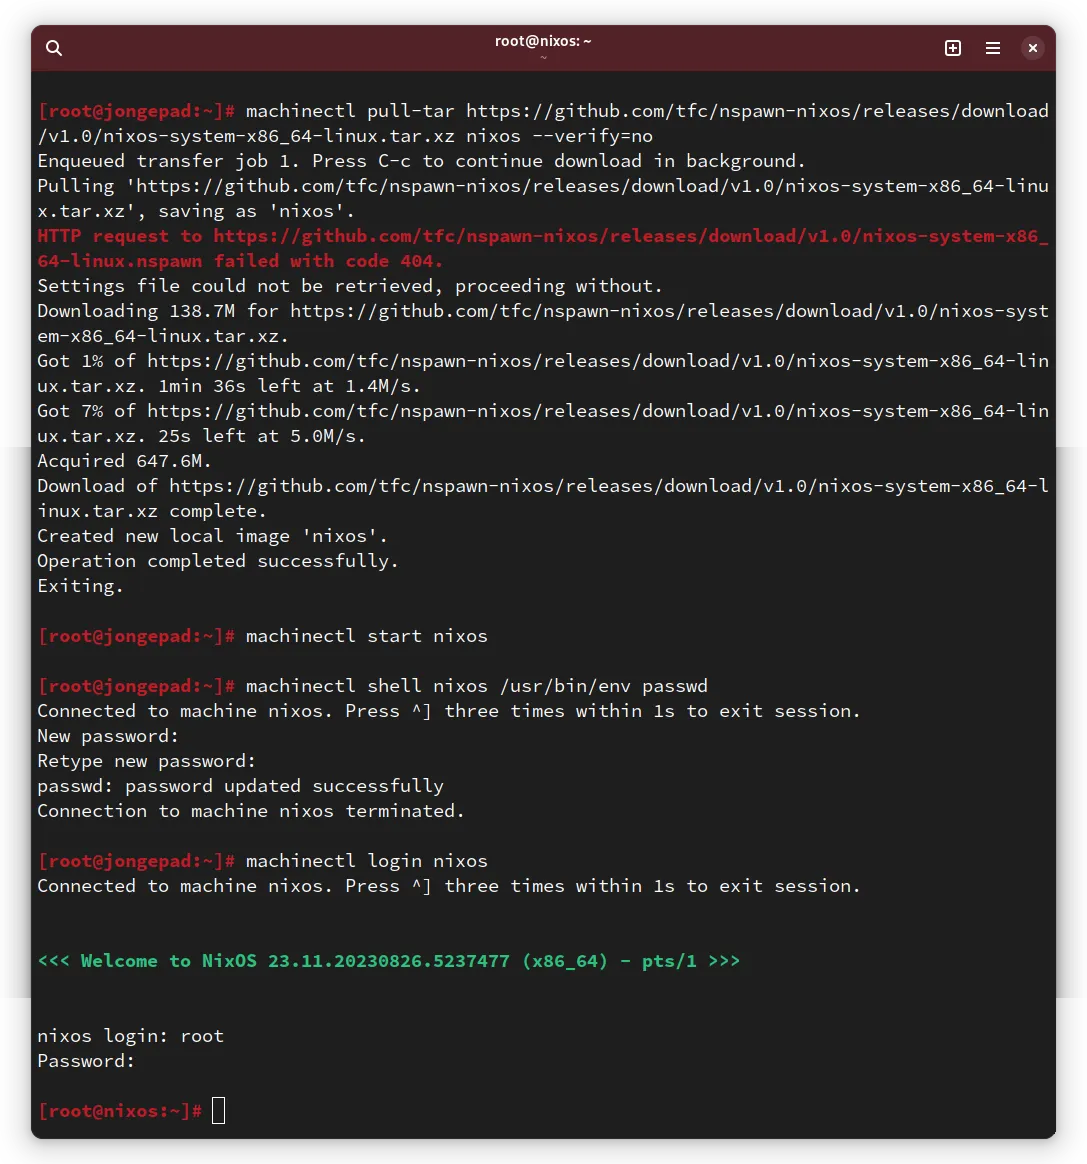This screenshot has width=1087, height=1164.
Task: Click the root@nixos title in header
Action: (542, 40)
